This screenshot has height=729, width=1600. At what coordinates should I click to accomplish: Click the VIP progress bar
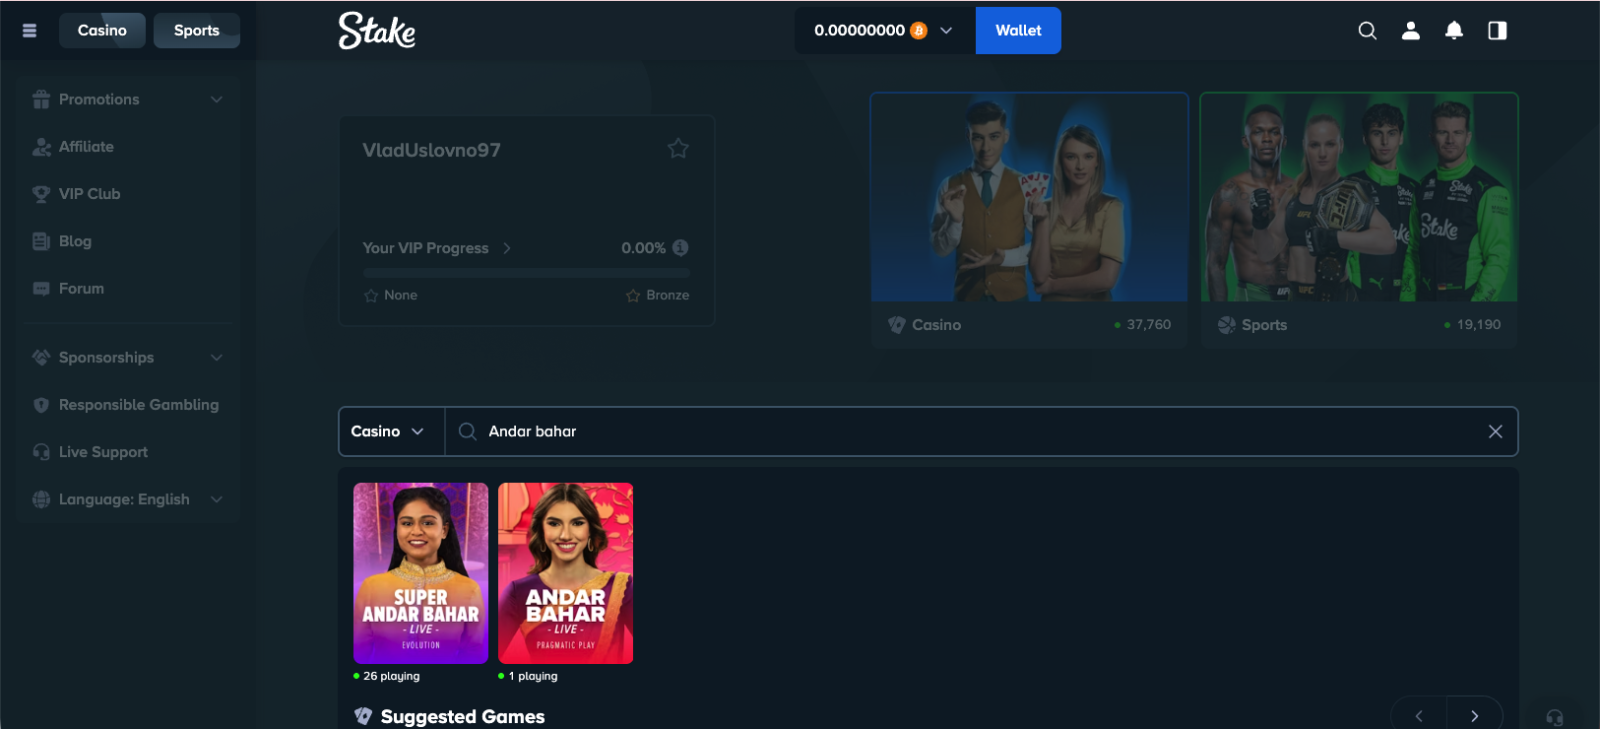click(526, 273)
